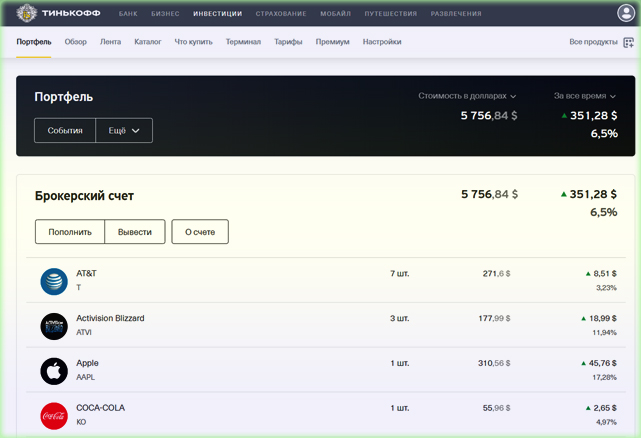Click the AT&T stock name
The image size is (641, 438).
tap(86, 273)
